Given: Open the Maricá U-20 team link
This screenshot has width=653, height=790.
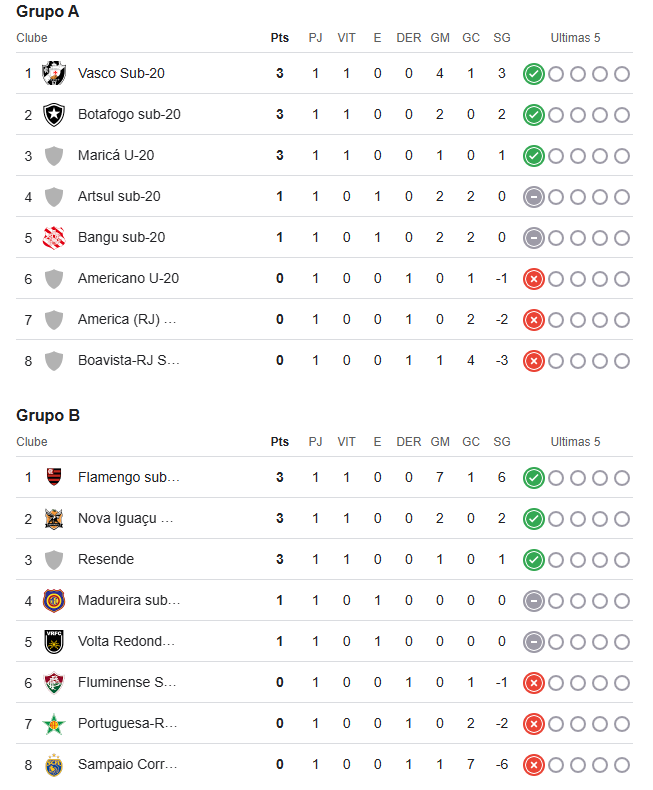Looking at the screenshot, I should tap(116, 155).
